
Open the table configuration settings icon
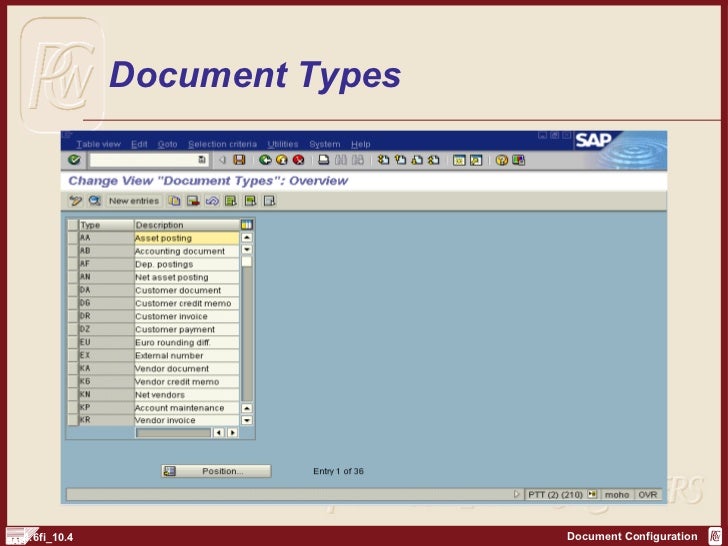click(247, 225)
